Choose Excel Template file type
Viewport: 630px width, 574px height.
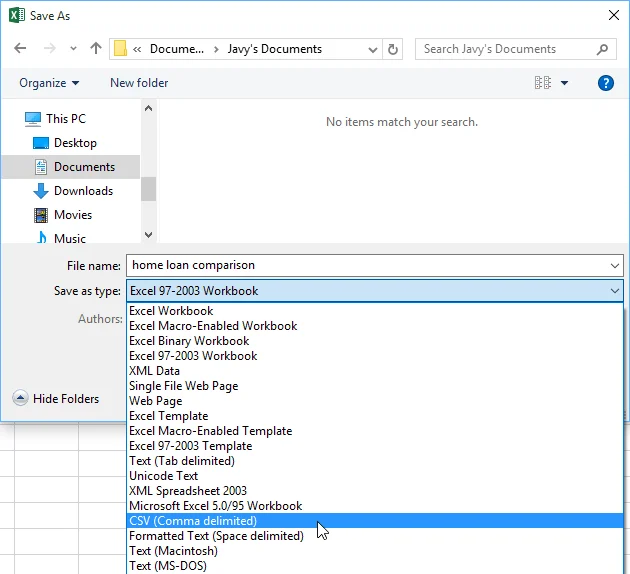(375, 416)
